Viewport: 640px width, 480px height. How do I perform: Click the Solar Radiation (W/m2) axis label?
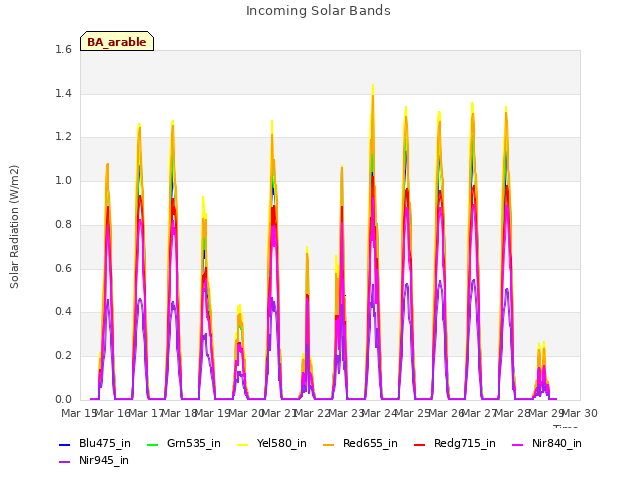14,227
